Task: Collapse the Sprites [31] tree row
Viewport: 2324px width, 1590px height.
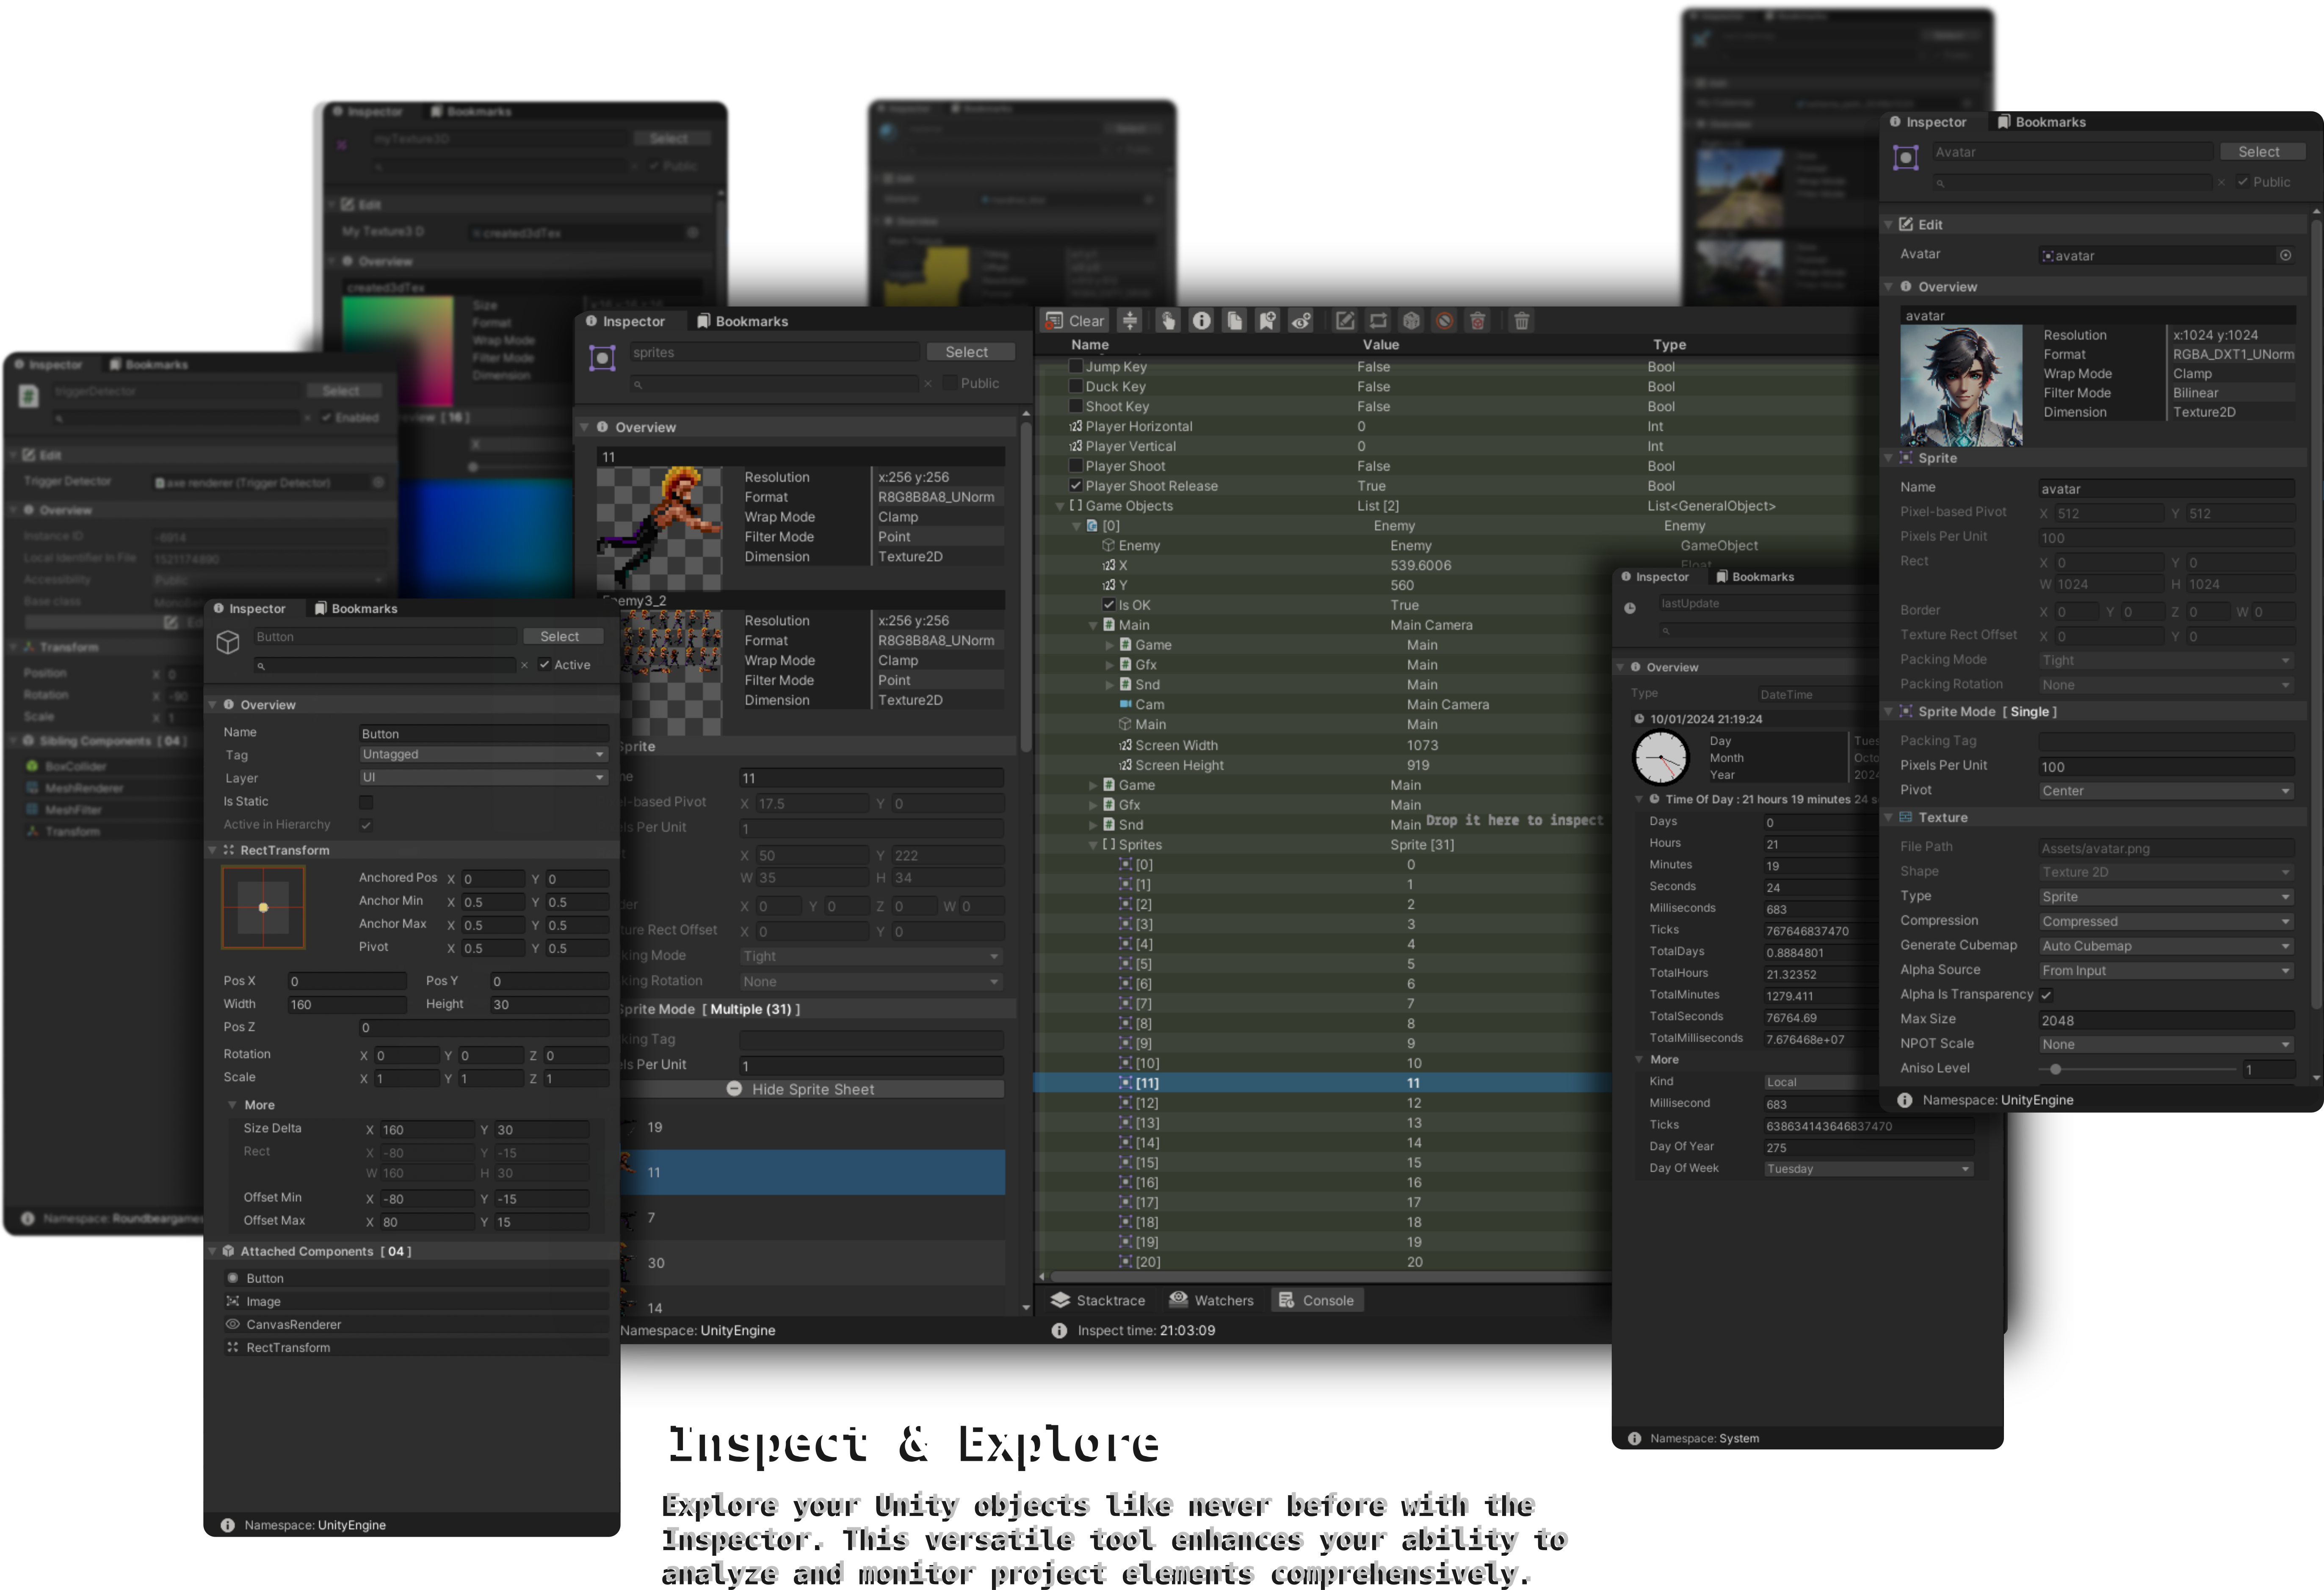Action: (x=1093, y=845)
